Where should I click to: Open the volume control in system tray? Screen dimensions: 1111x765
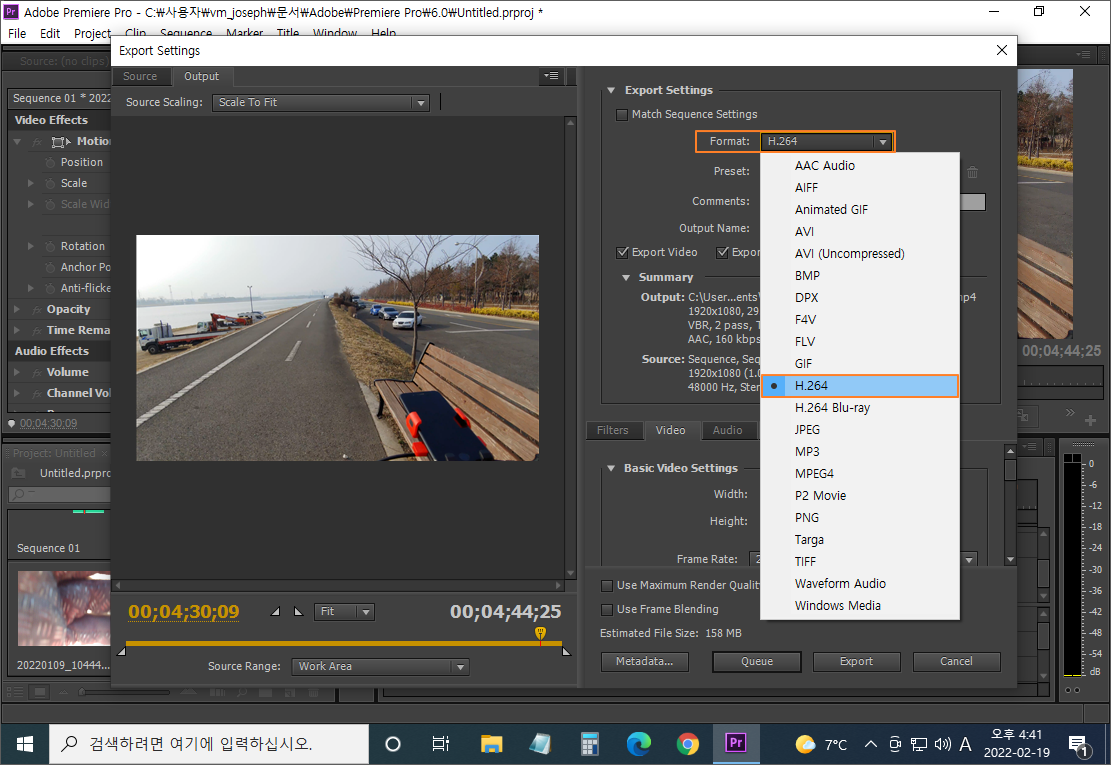[942, 744]
